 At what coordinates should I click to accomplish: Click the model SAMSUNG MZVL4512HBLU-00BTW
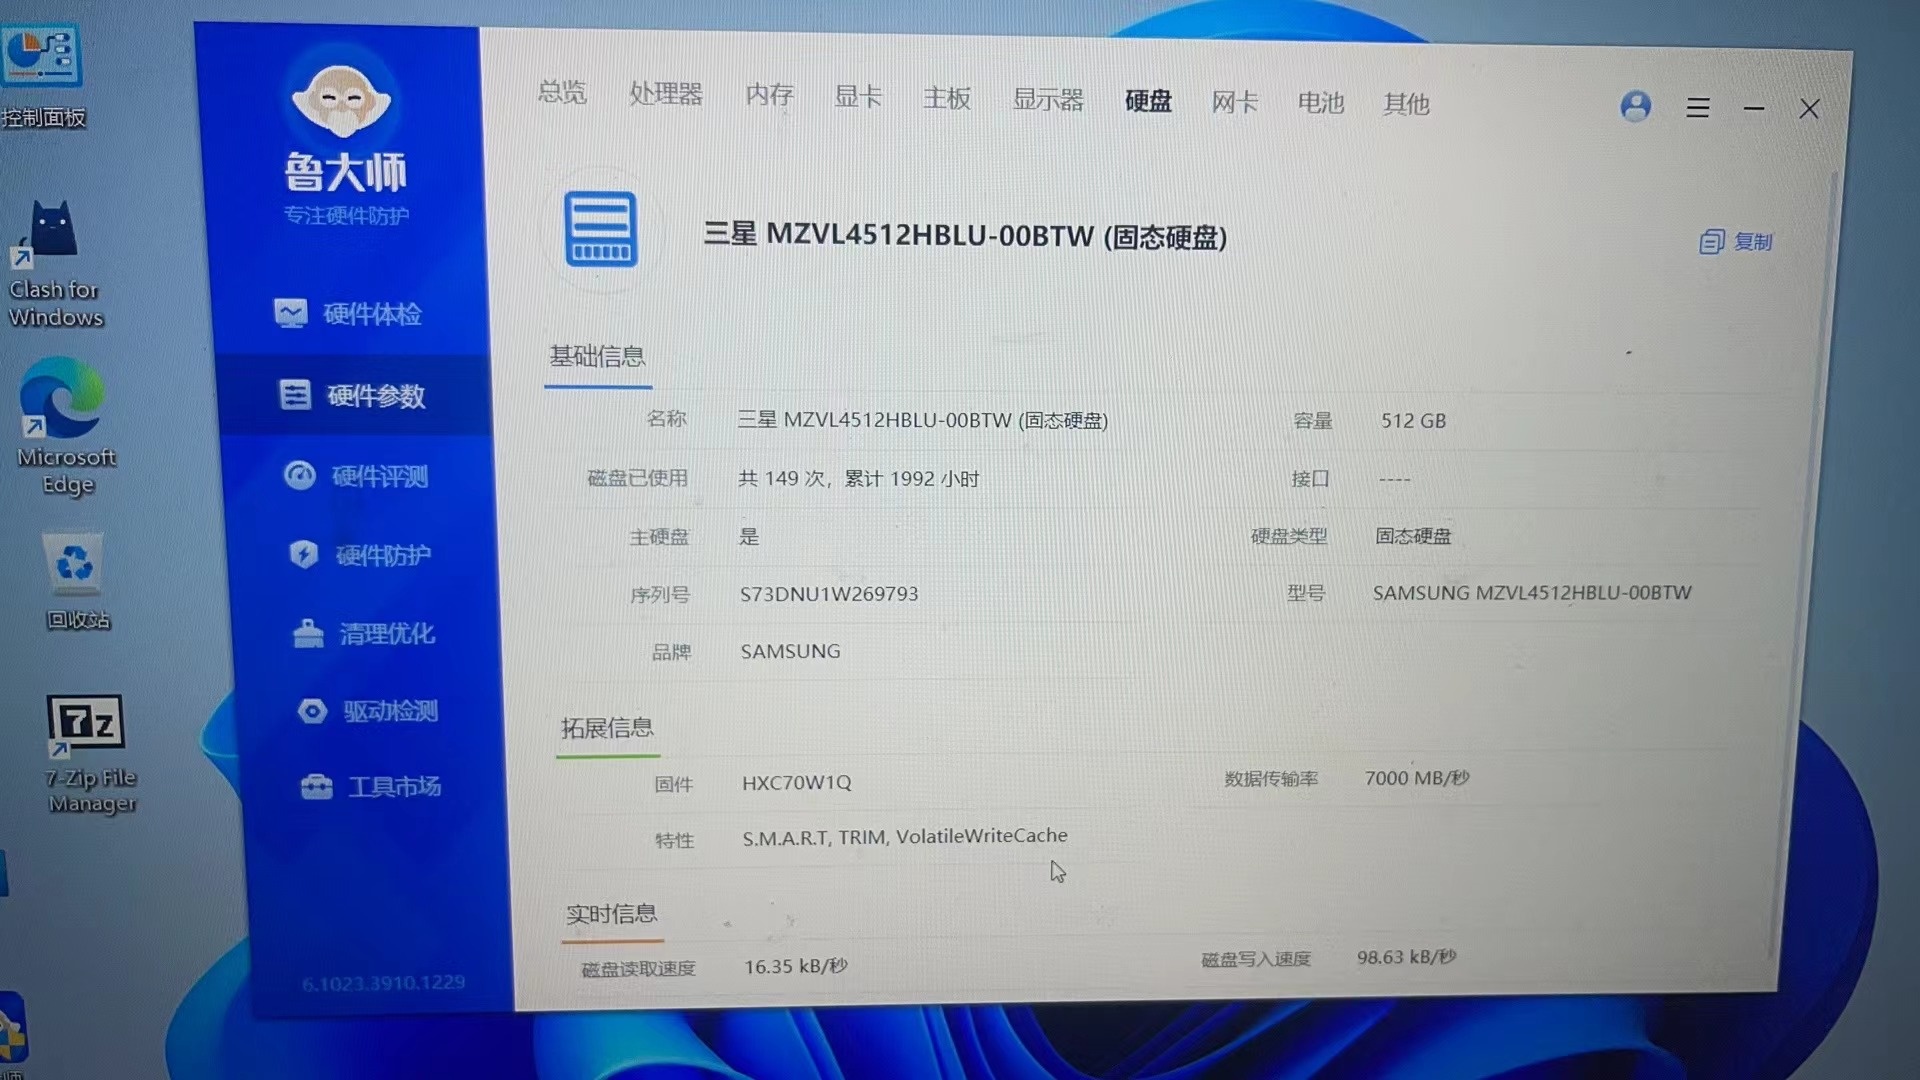tap(1532, 593)
